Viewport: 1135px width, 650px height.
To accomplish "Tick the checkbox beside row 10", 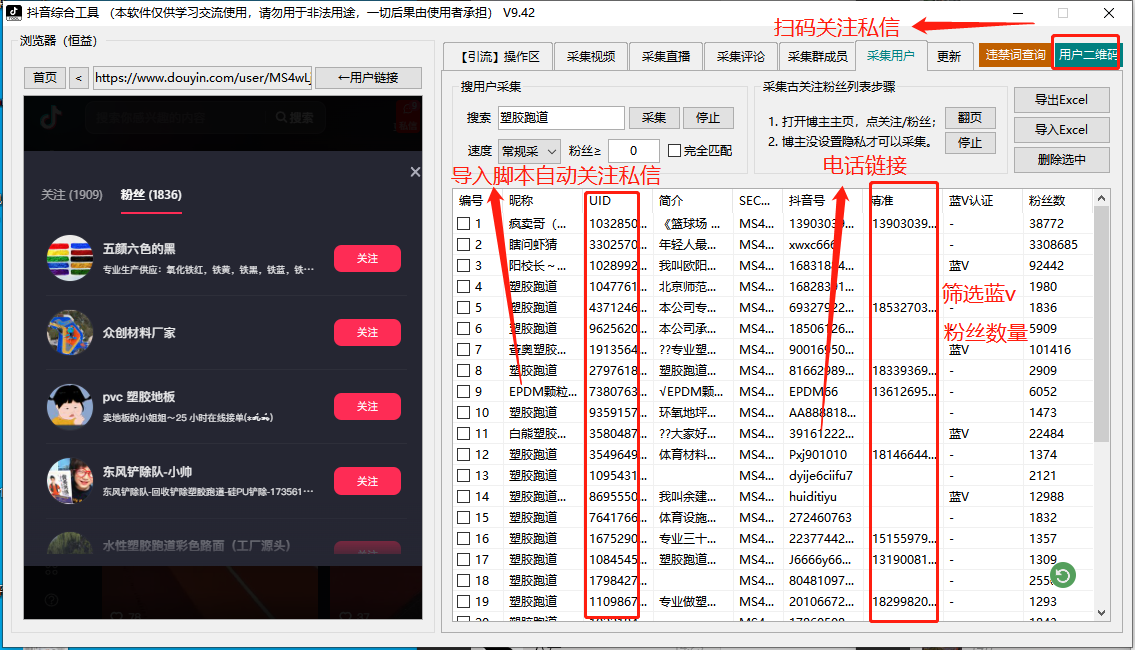I will (x=464, y=412).
